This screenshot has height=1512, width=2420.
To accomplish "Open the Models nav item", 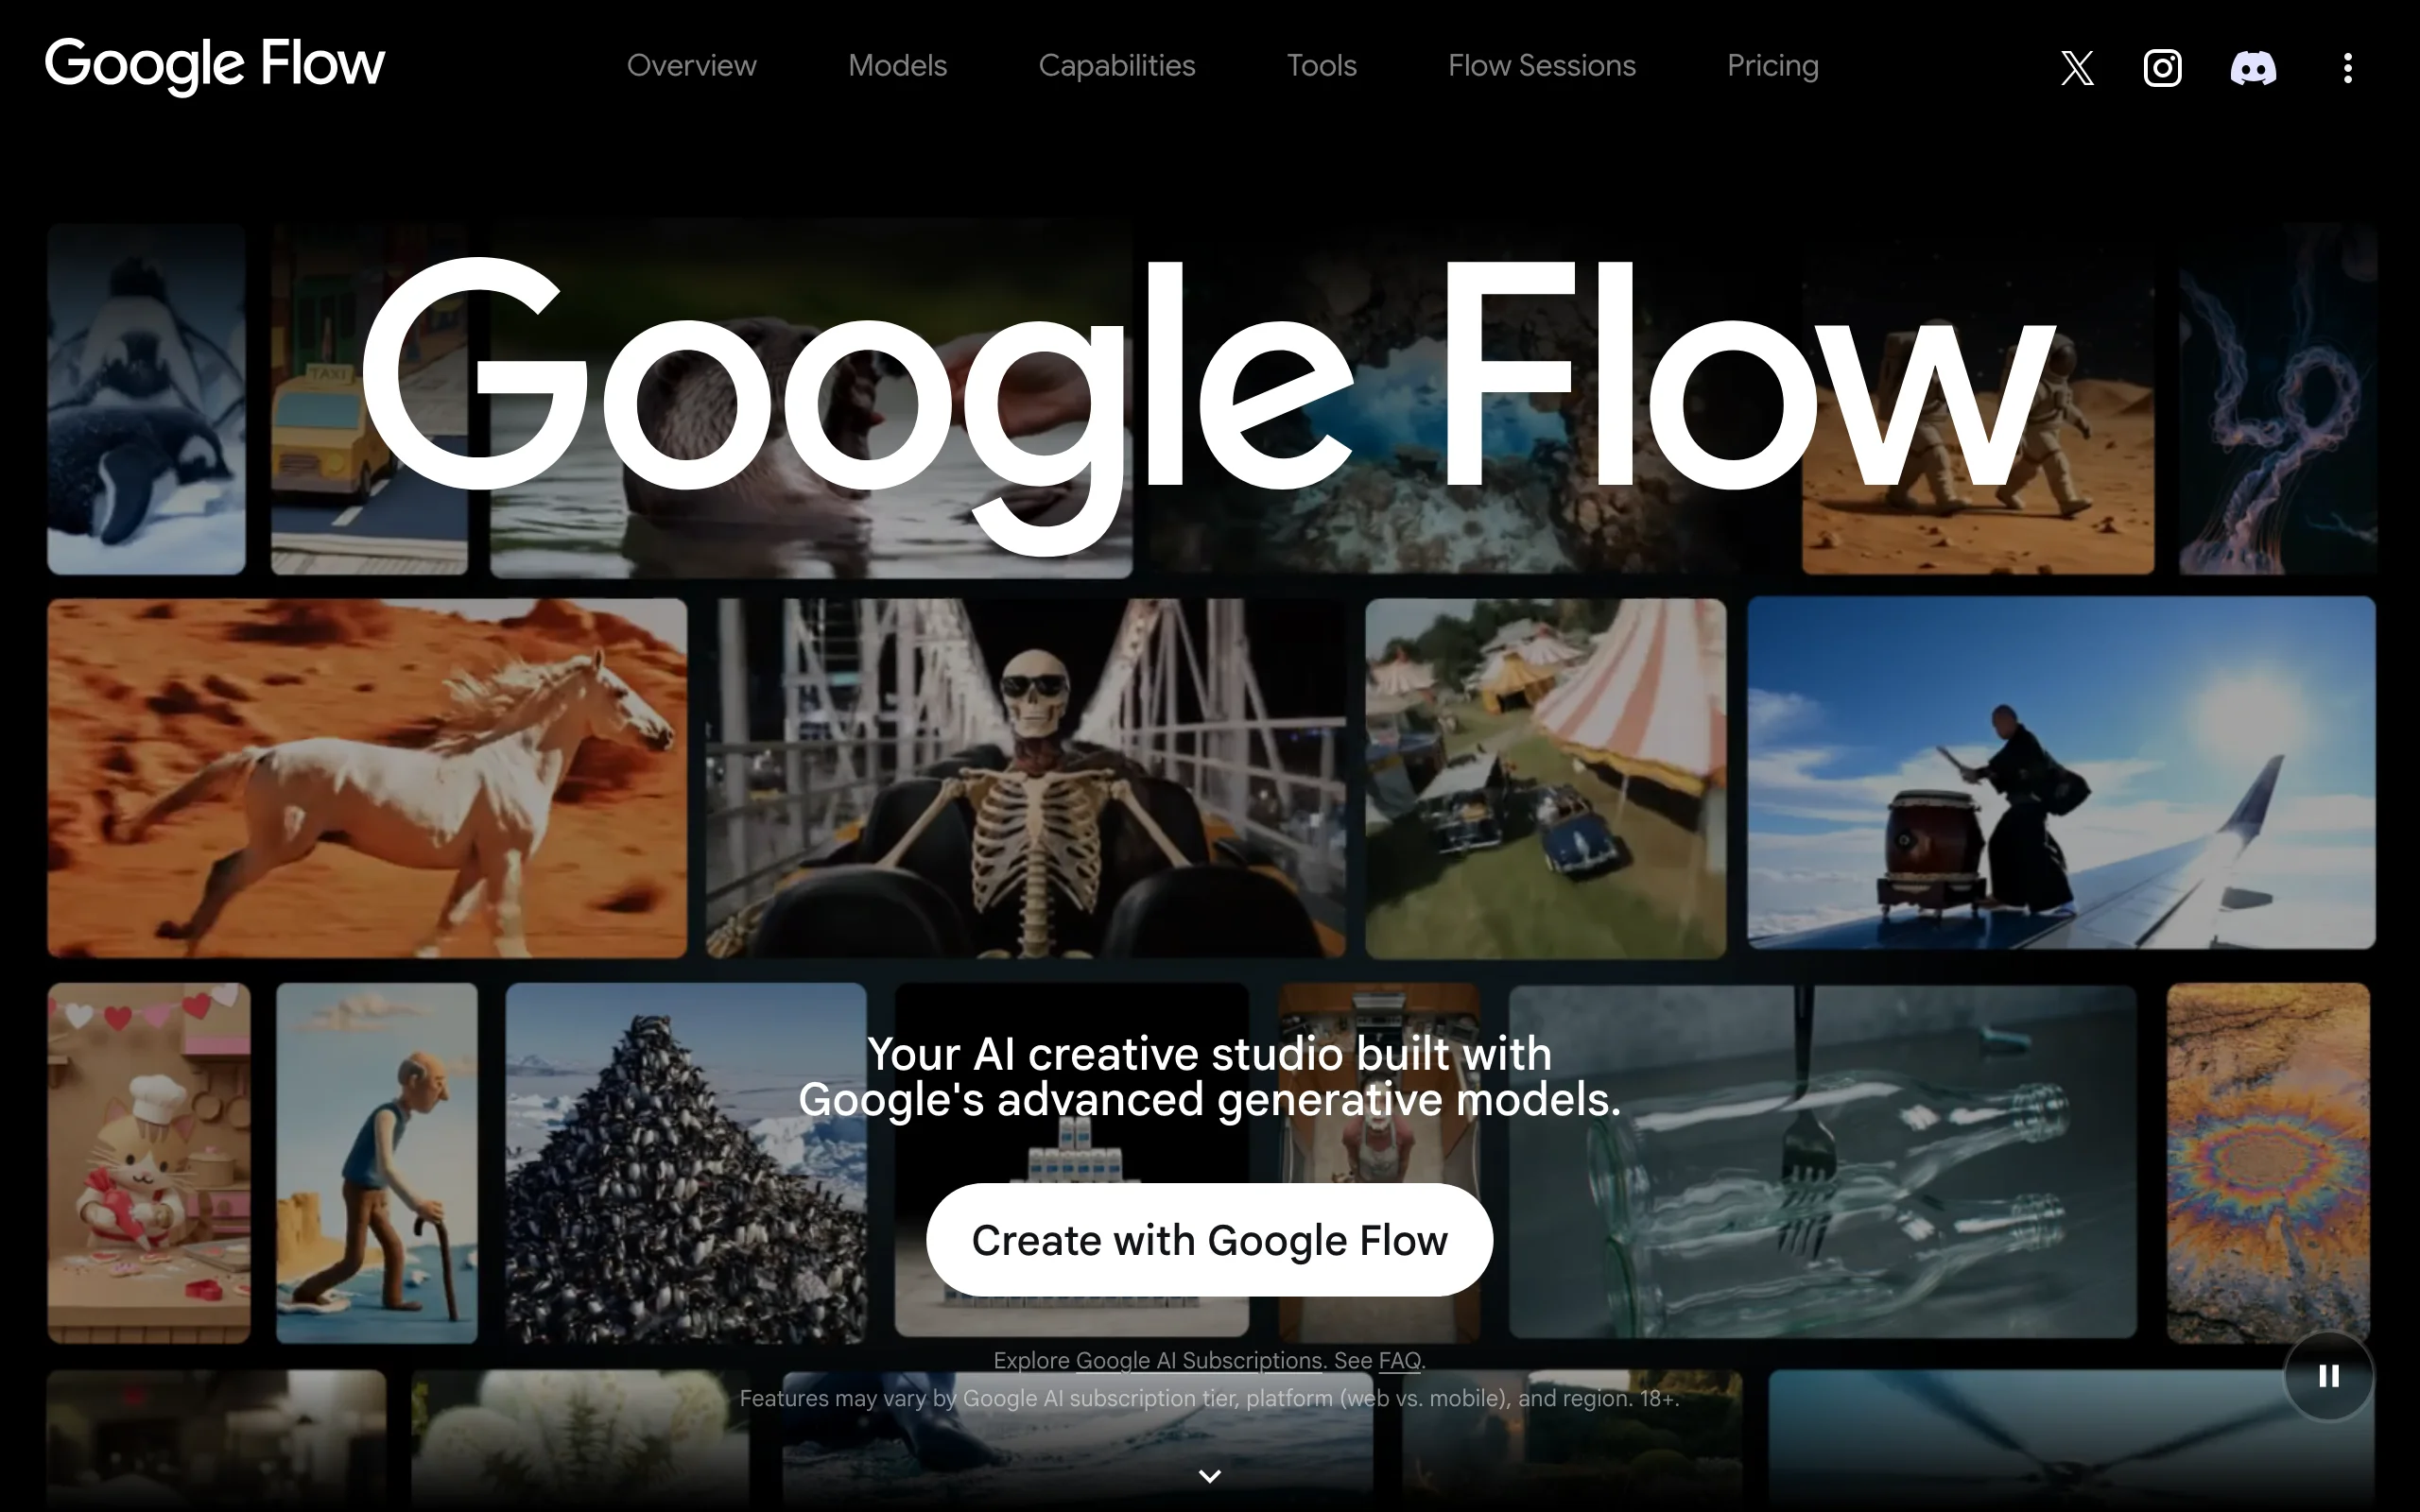I will pyautogui.click(x=897, y=66).
